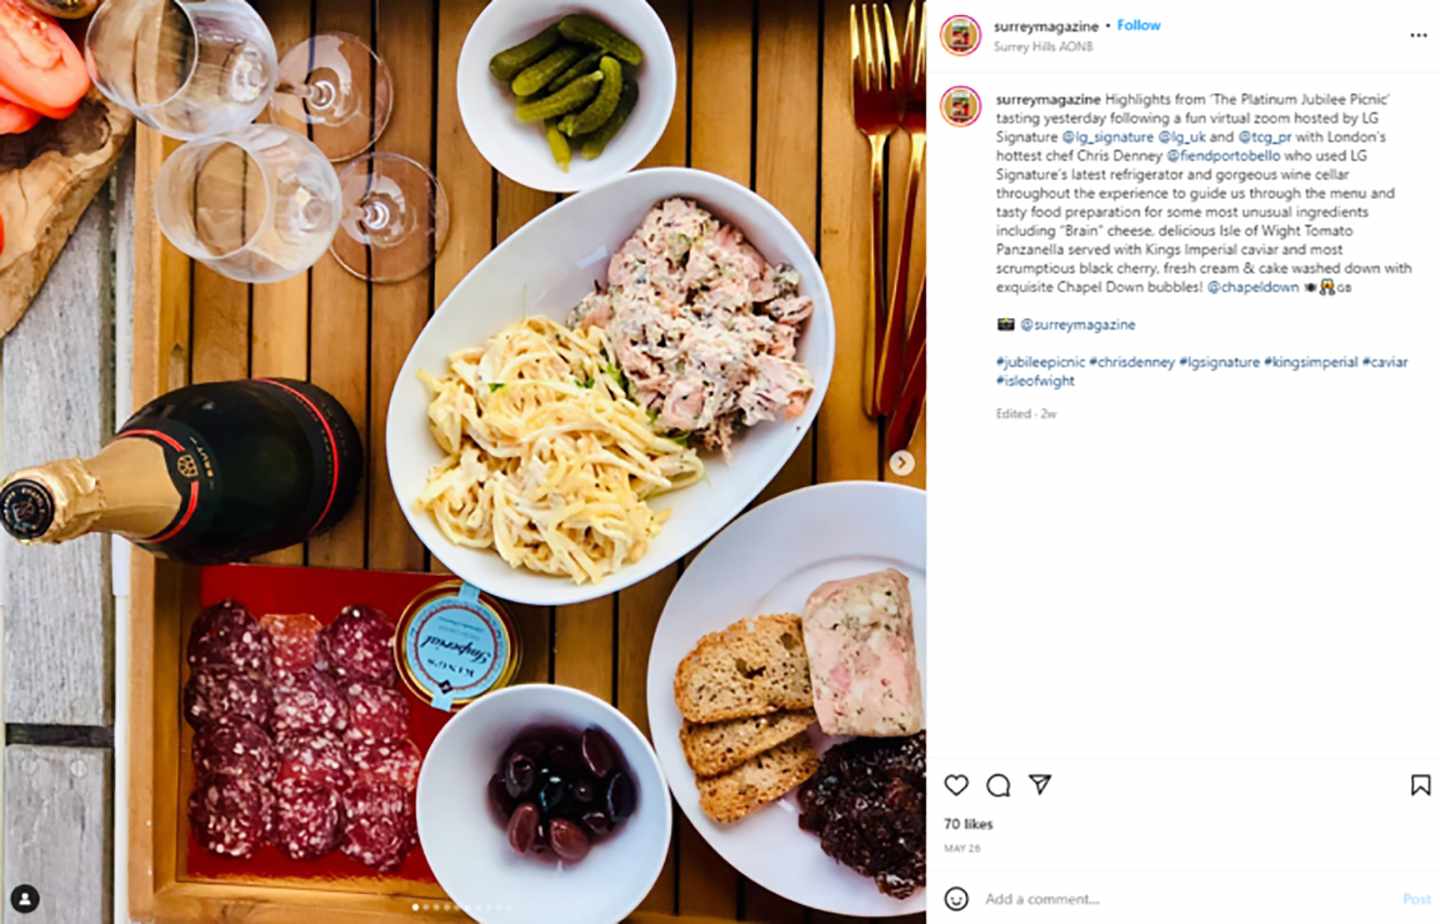Follow the surreymagazine account

tap(1138, 25)
